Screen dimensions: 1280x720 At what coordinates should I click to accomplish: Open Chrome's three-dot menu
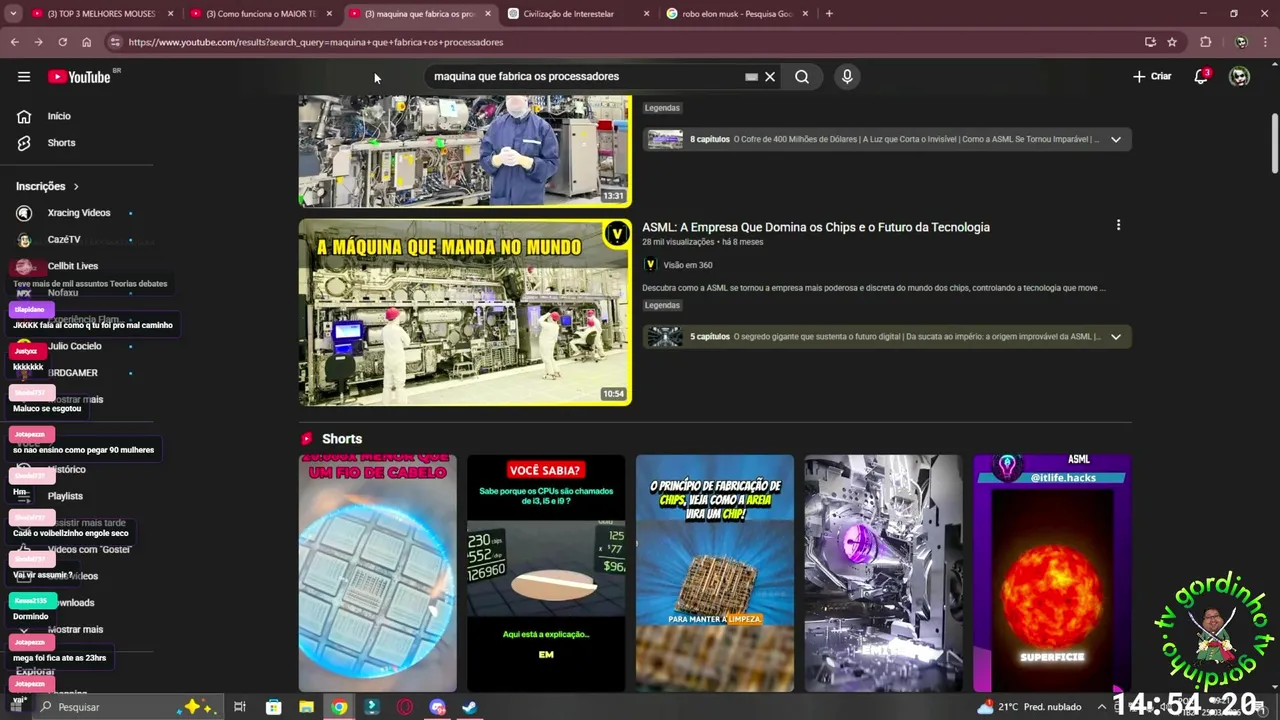click(1266, 42)
